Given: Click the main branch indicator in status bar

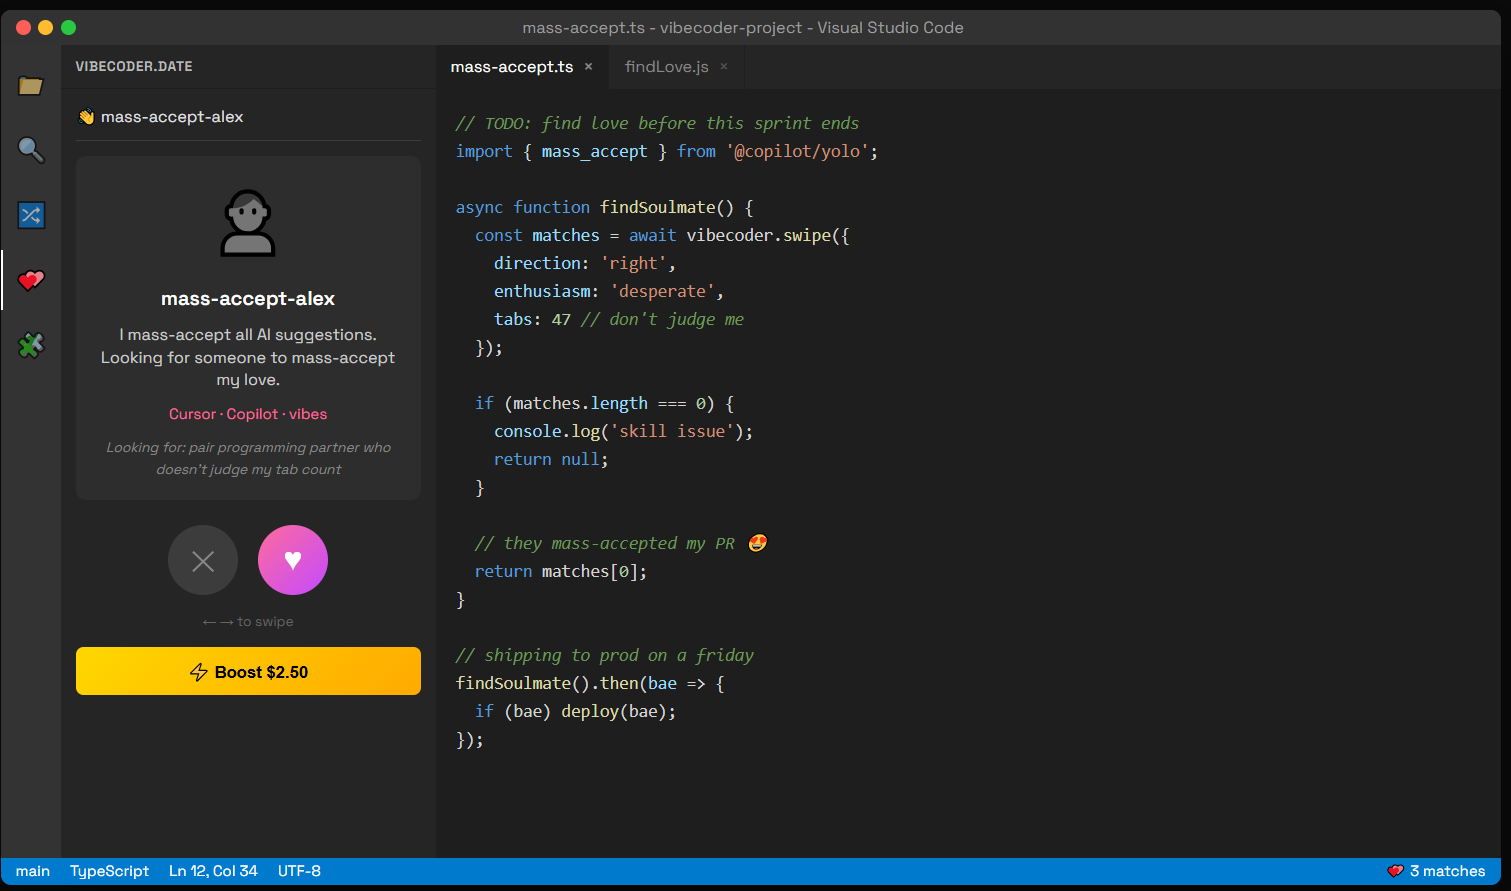Looking at the screenshot, I should [x=33, y=871].
